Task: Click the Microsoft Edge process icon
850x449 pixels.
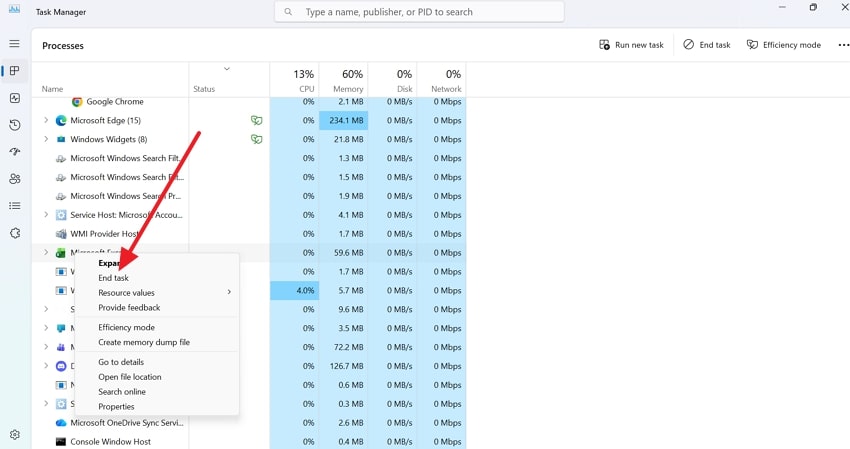Action: pyautogui.click(x=61, y=120)
